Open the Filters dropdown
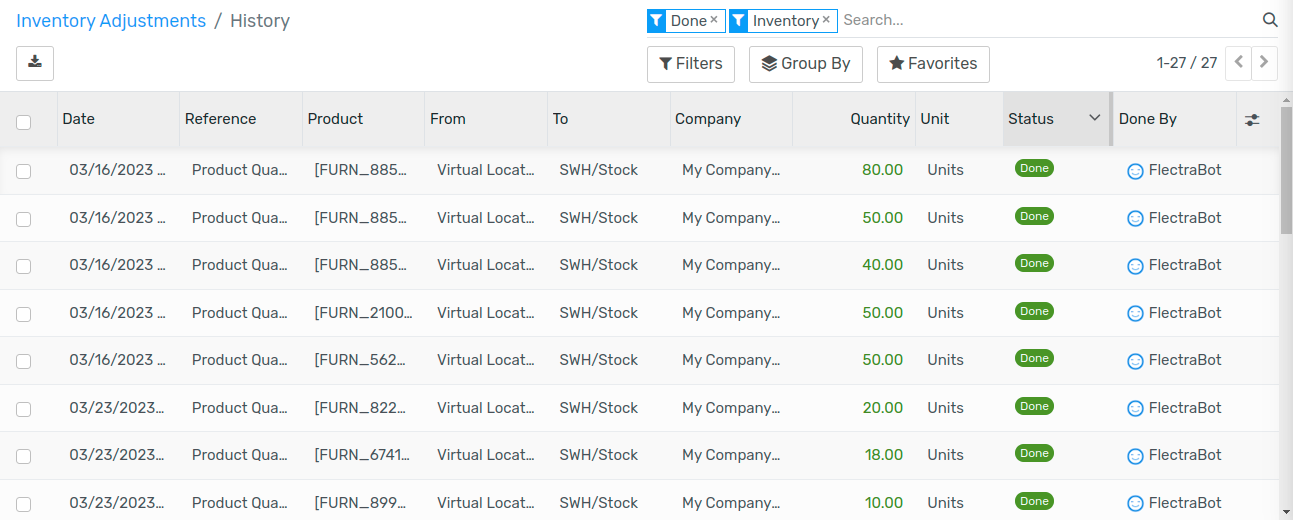1293x520 pixels. pyautogui.click(x=691, y=64)
